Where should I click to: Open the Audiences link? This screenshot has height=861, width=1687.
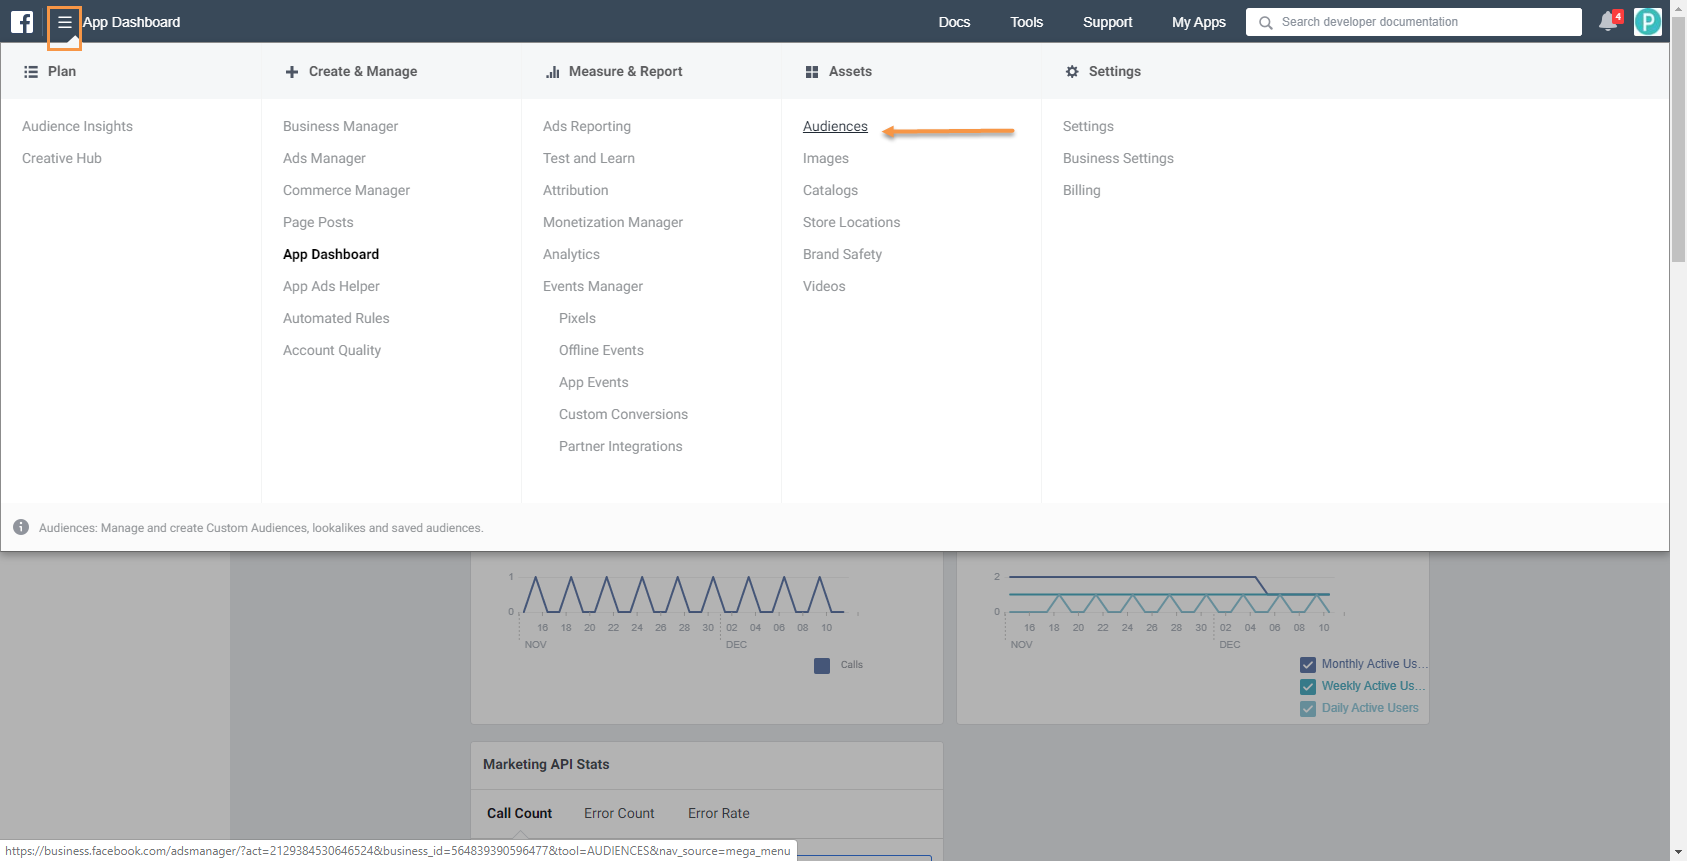[x=835, y=126]
